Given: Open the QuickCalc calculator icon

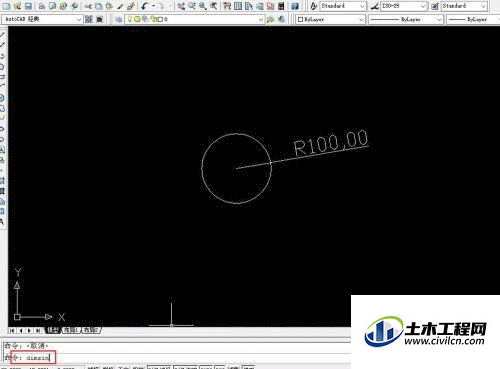Looking at the screenshot, I should point(281,6).
